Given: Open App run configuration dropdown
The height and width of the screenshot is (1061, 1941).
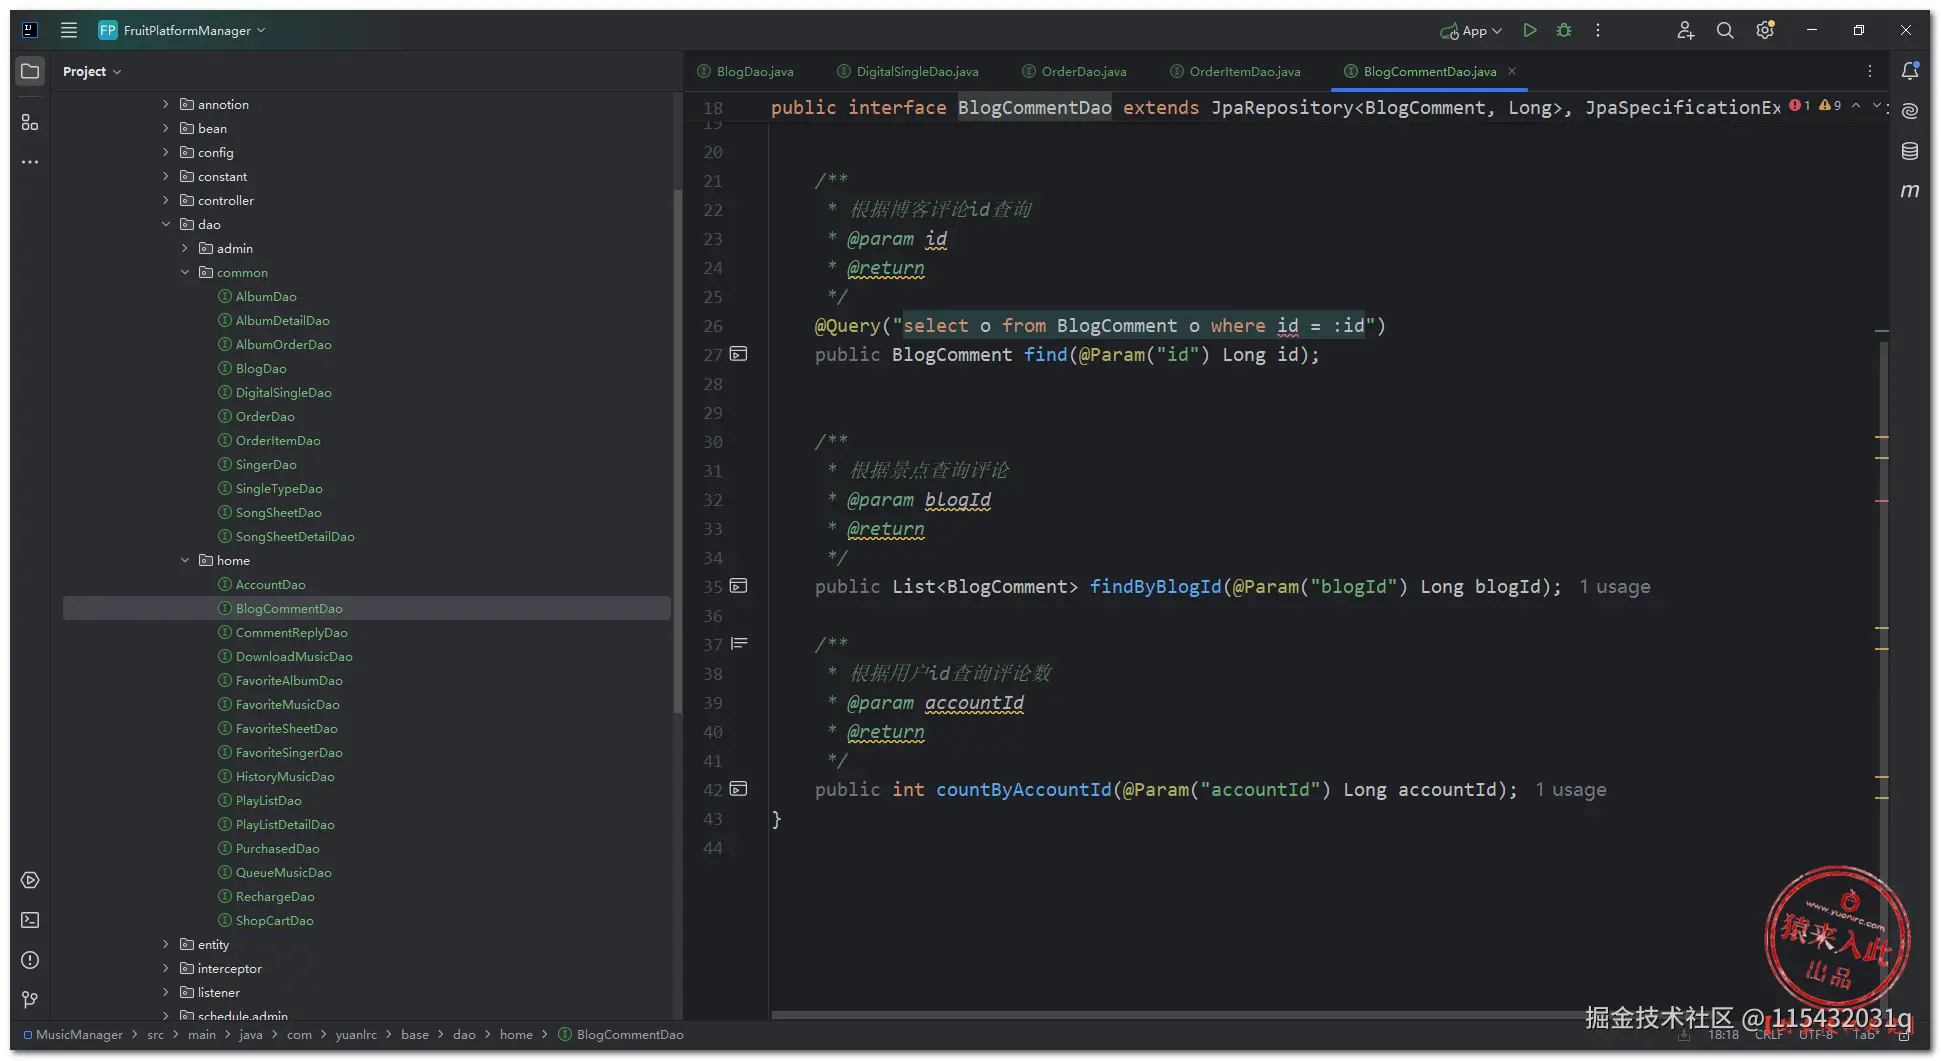Looking at the screenshot, I should (x=1471, y=30).
